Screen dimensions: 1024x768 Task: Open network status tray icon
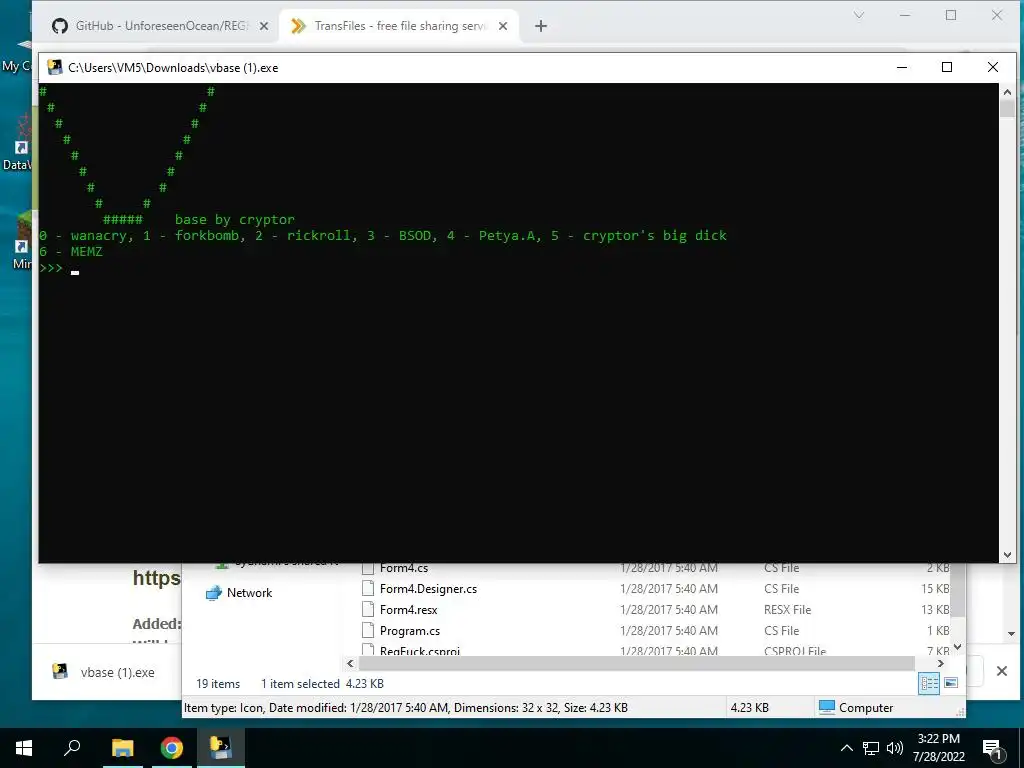[x=871, y=748]
